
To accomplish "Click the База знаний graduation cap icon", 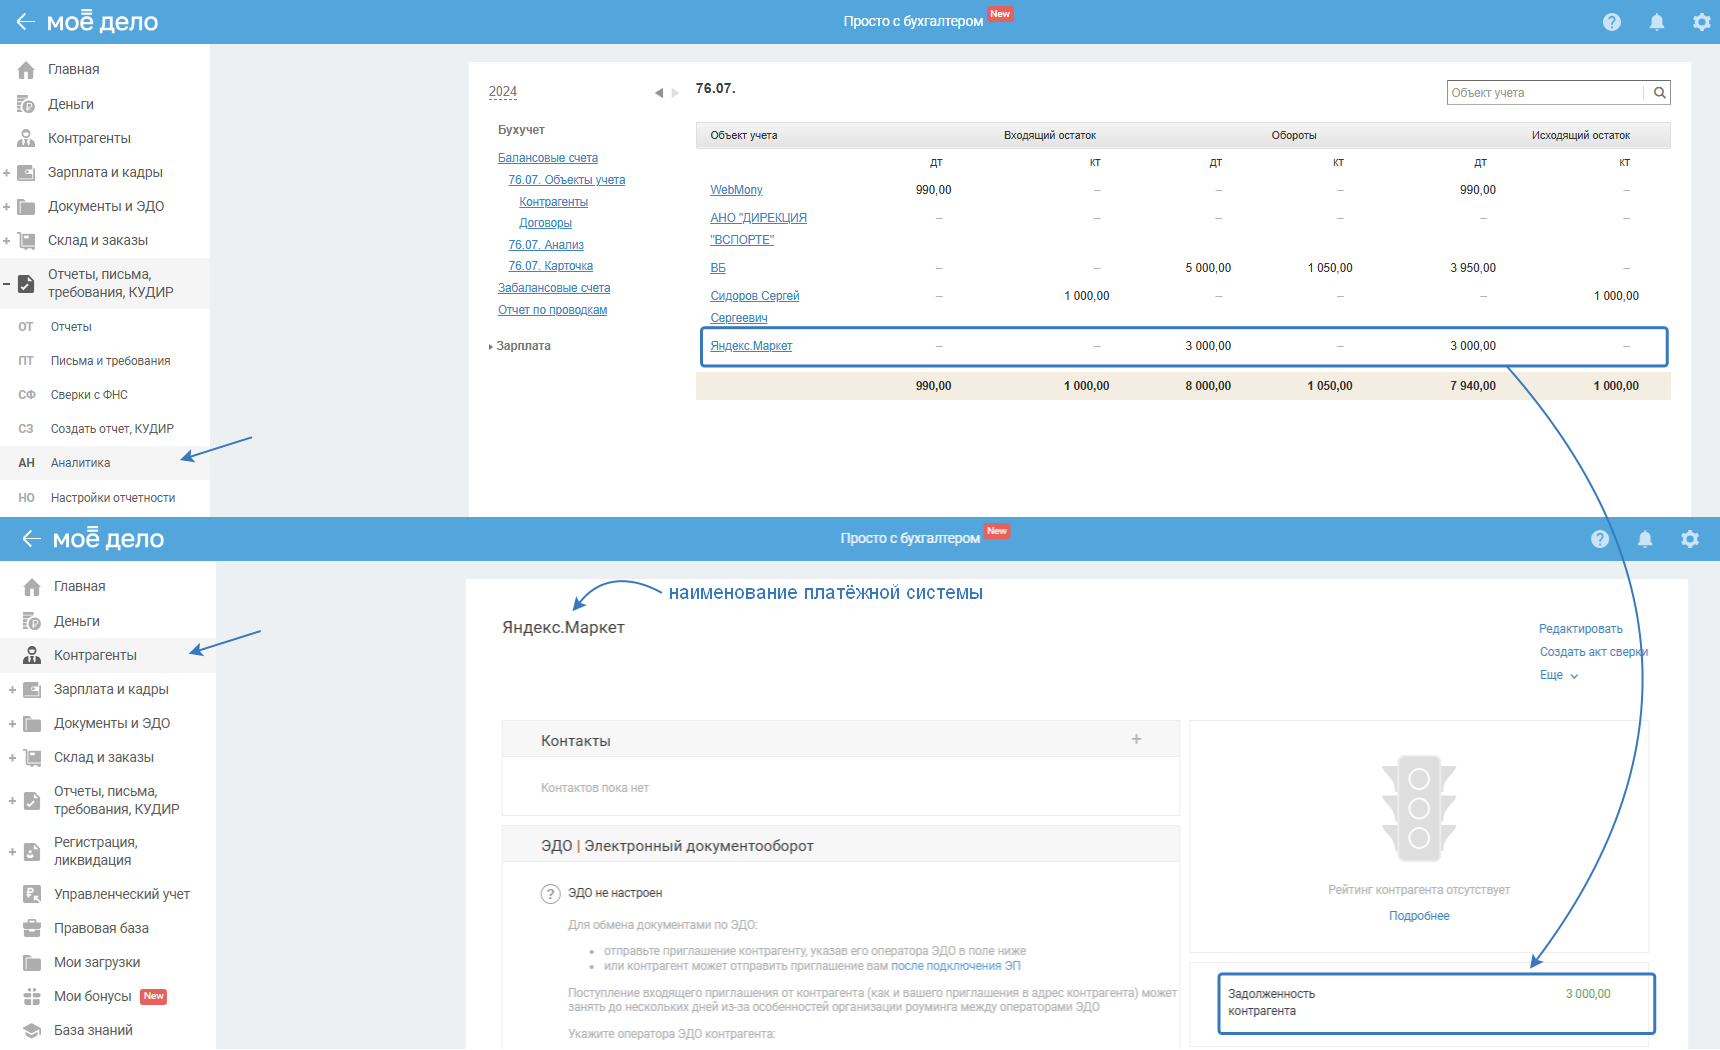I will click(32, 1030).
